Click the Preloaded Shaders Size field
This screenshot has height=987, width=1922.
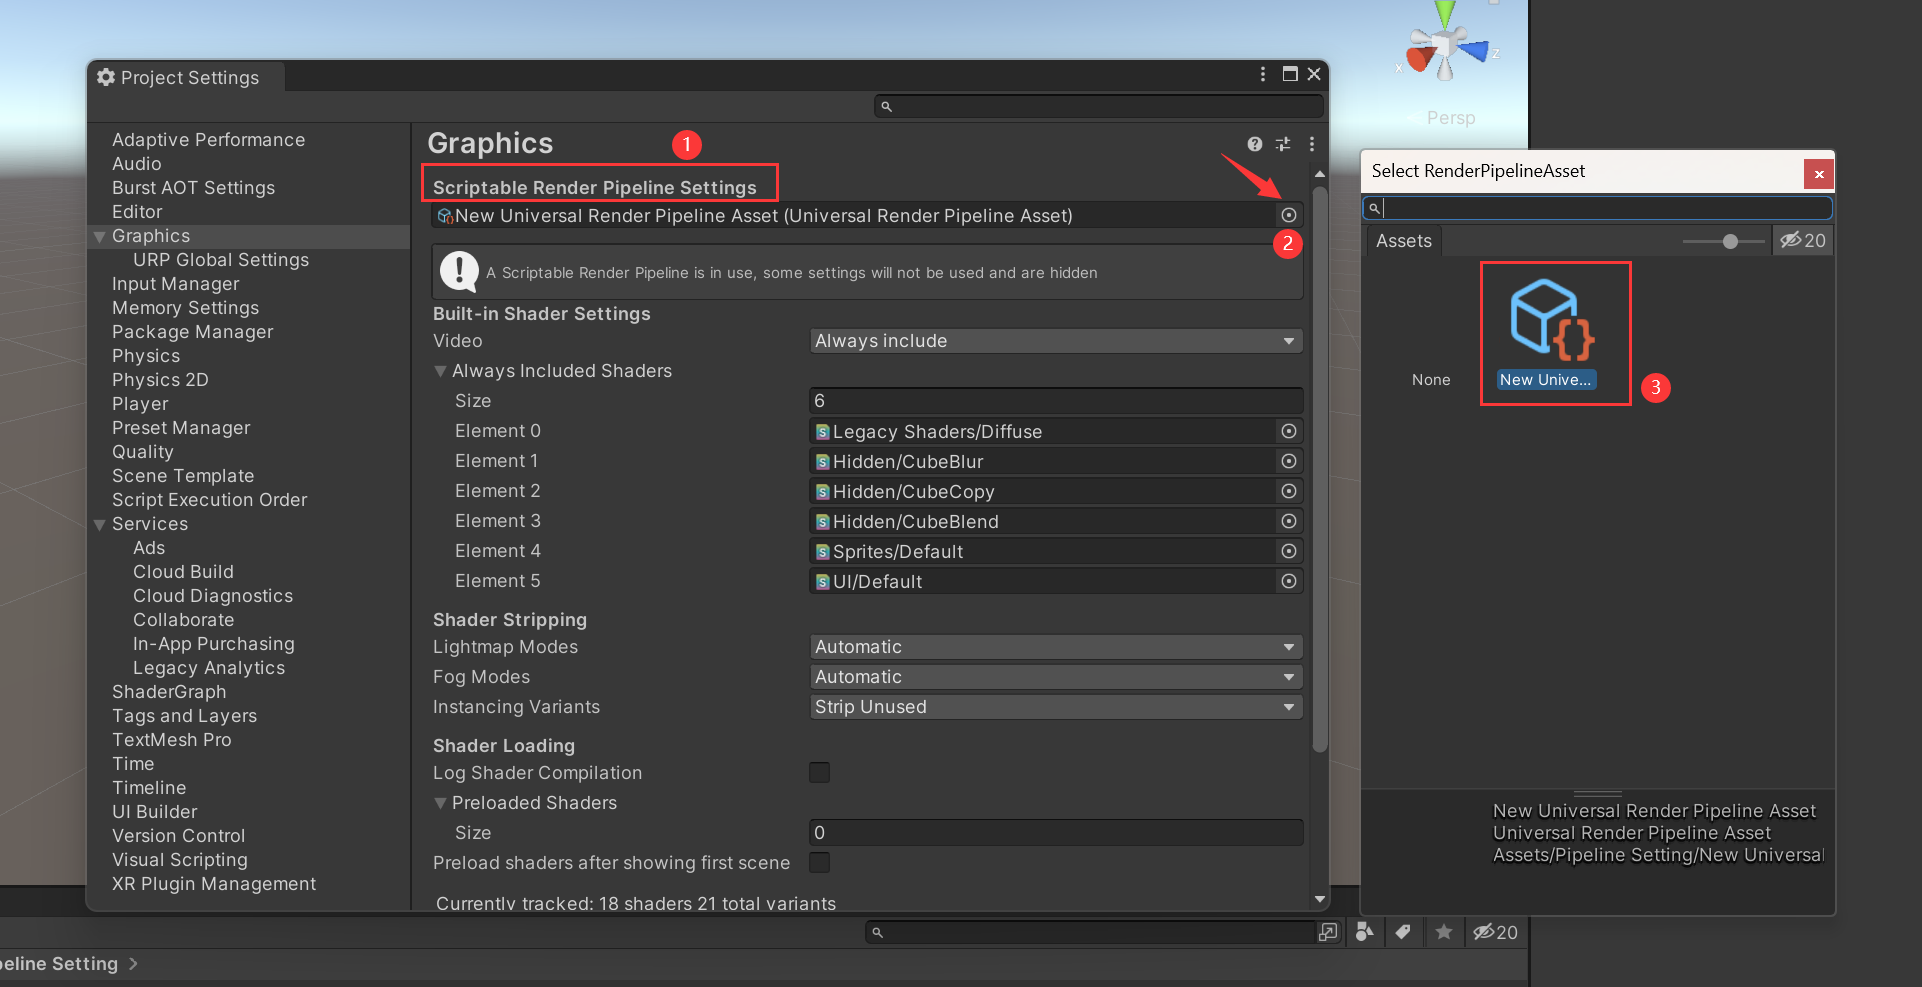[1056, 833]
